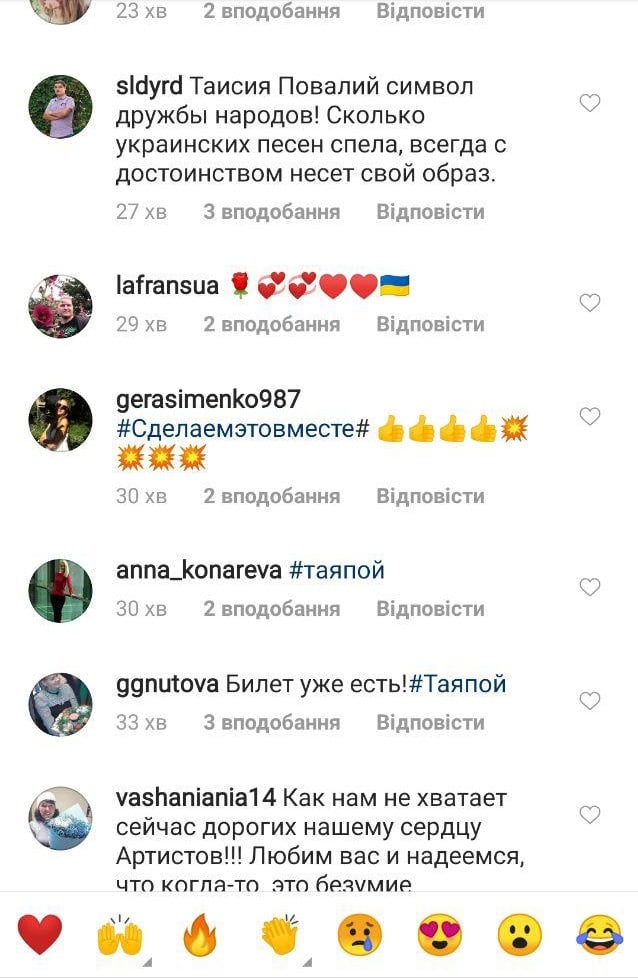
Task: Tap the raised hands emoji reaction
Action: click(120, 935)
